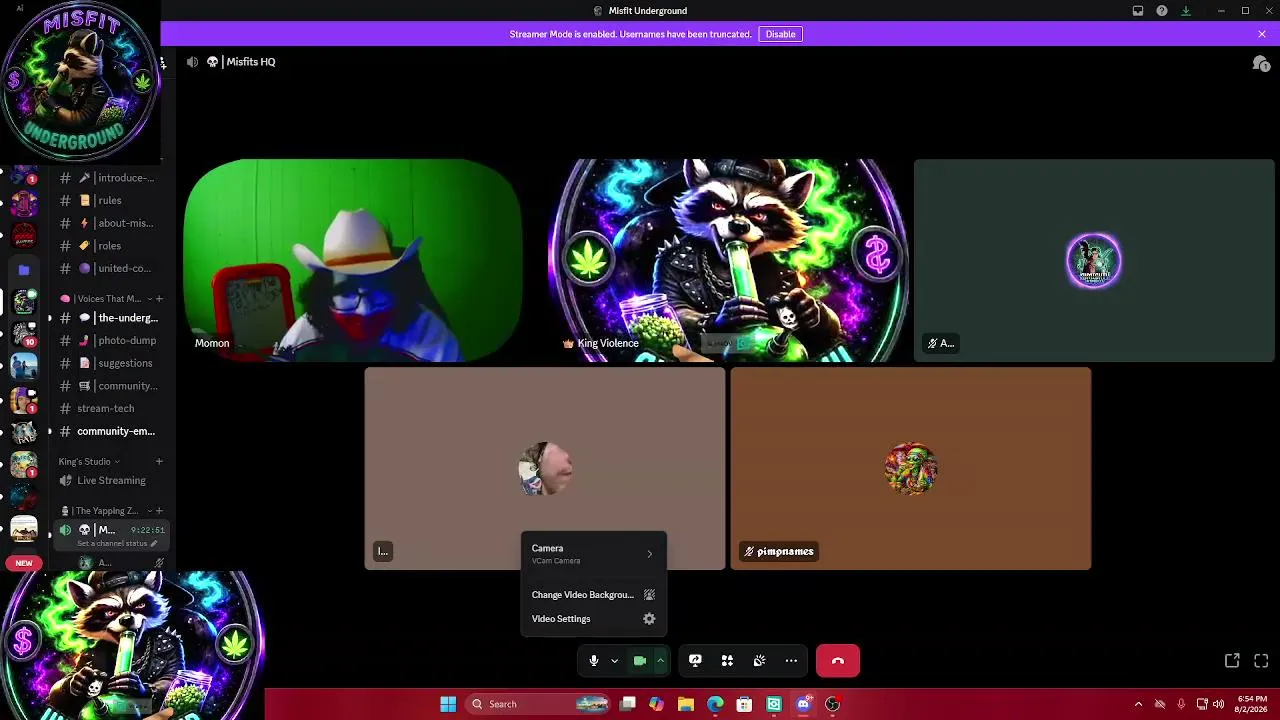1280x720 pixels.
Task: Open the rules channel
Action: pos(110,200)
